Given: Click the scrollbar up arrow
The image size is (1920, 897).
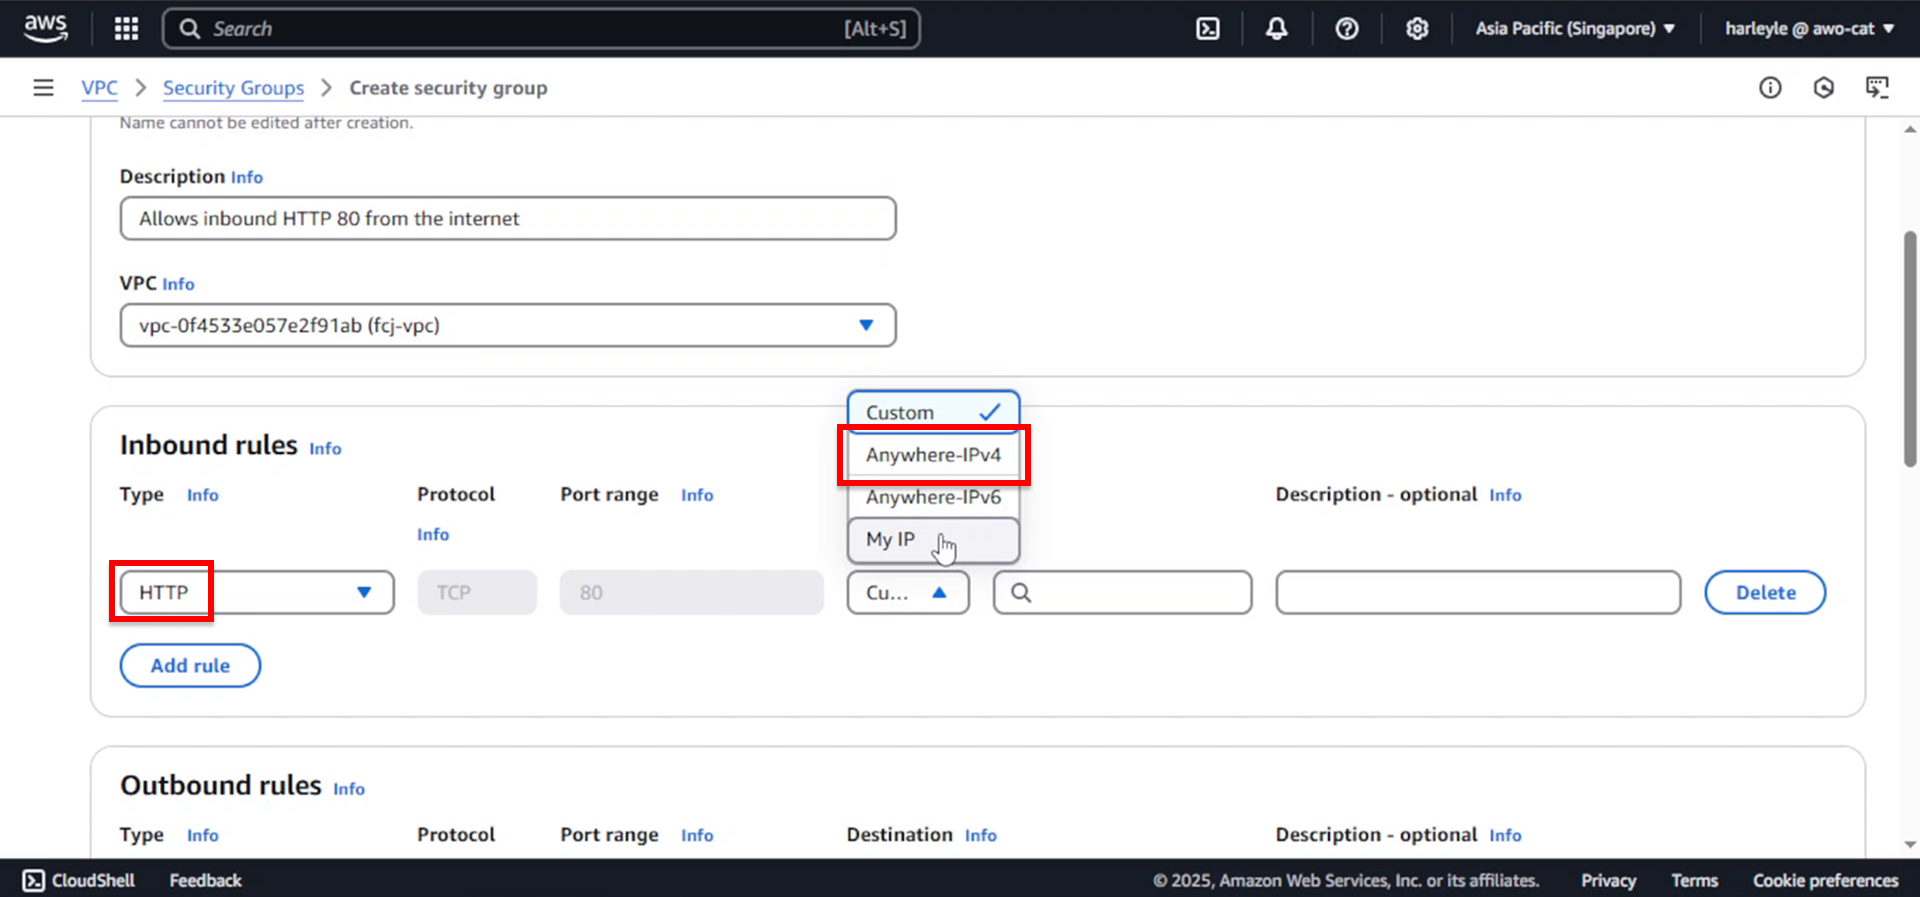Looking at the screenshot, I should [1910, 129].
